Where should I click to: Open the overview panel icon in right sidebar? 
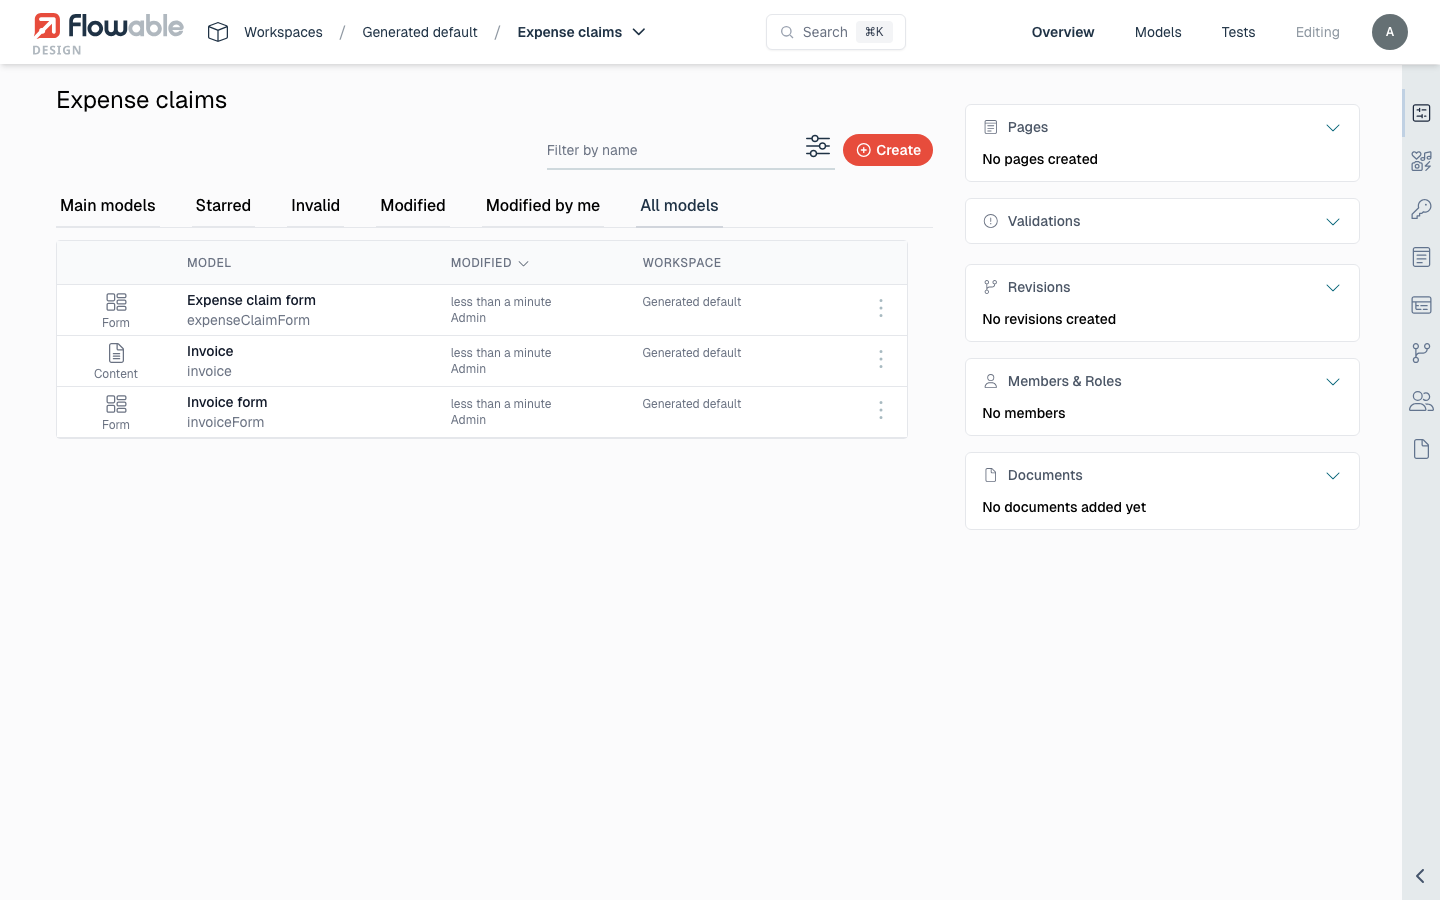tap(1421, 113)
